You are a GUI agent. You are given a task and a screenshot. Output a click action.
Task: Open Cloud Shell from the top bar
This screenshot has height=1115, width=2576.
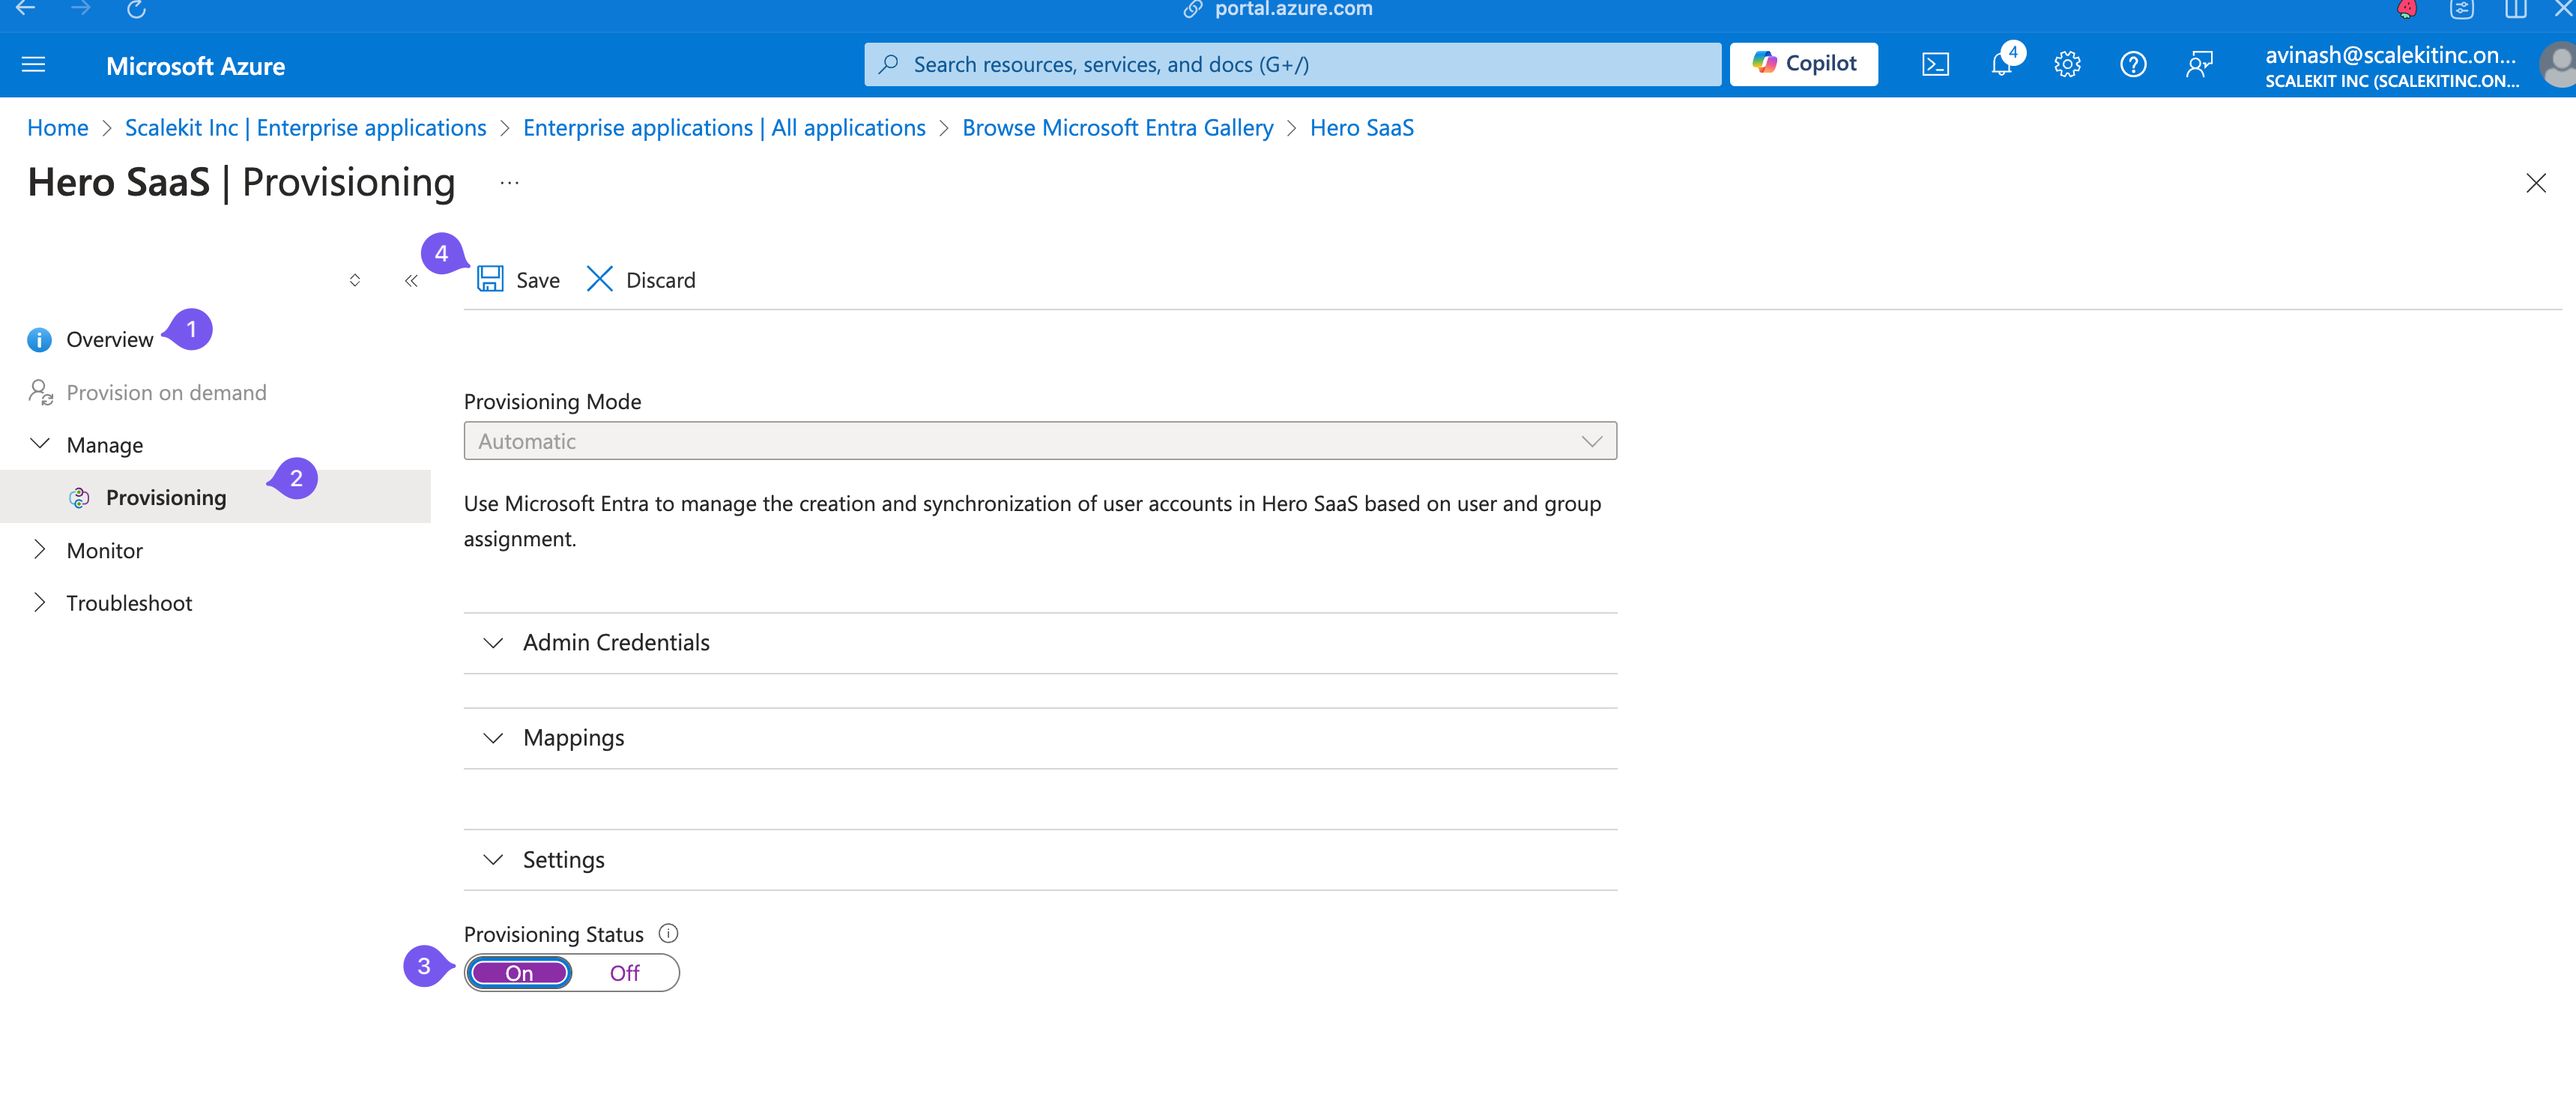(x=1936, y=64)
